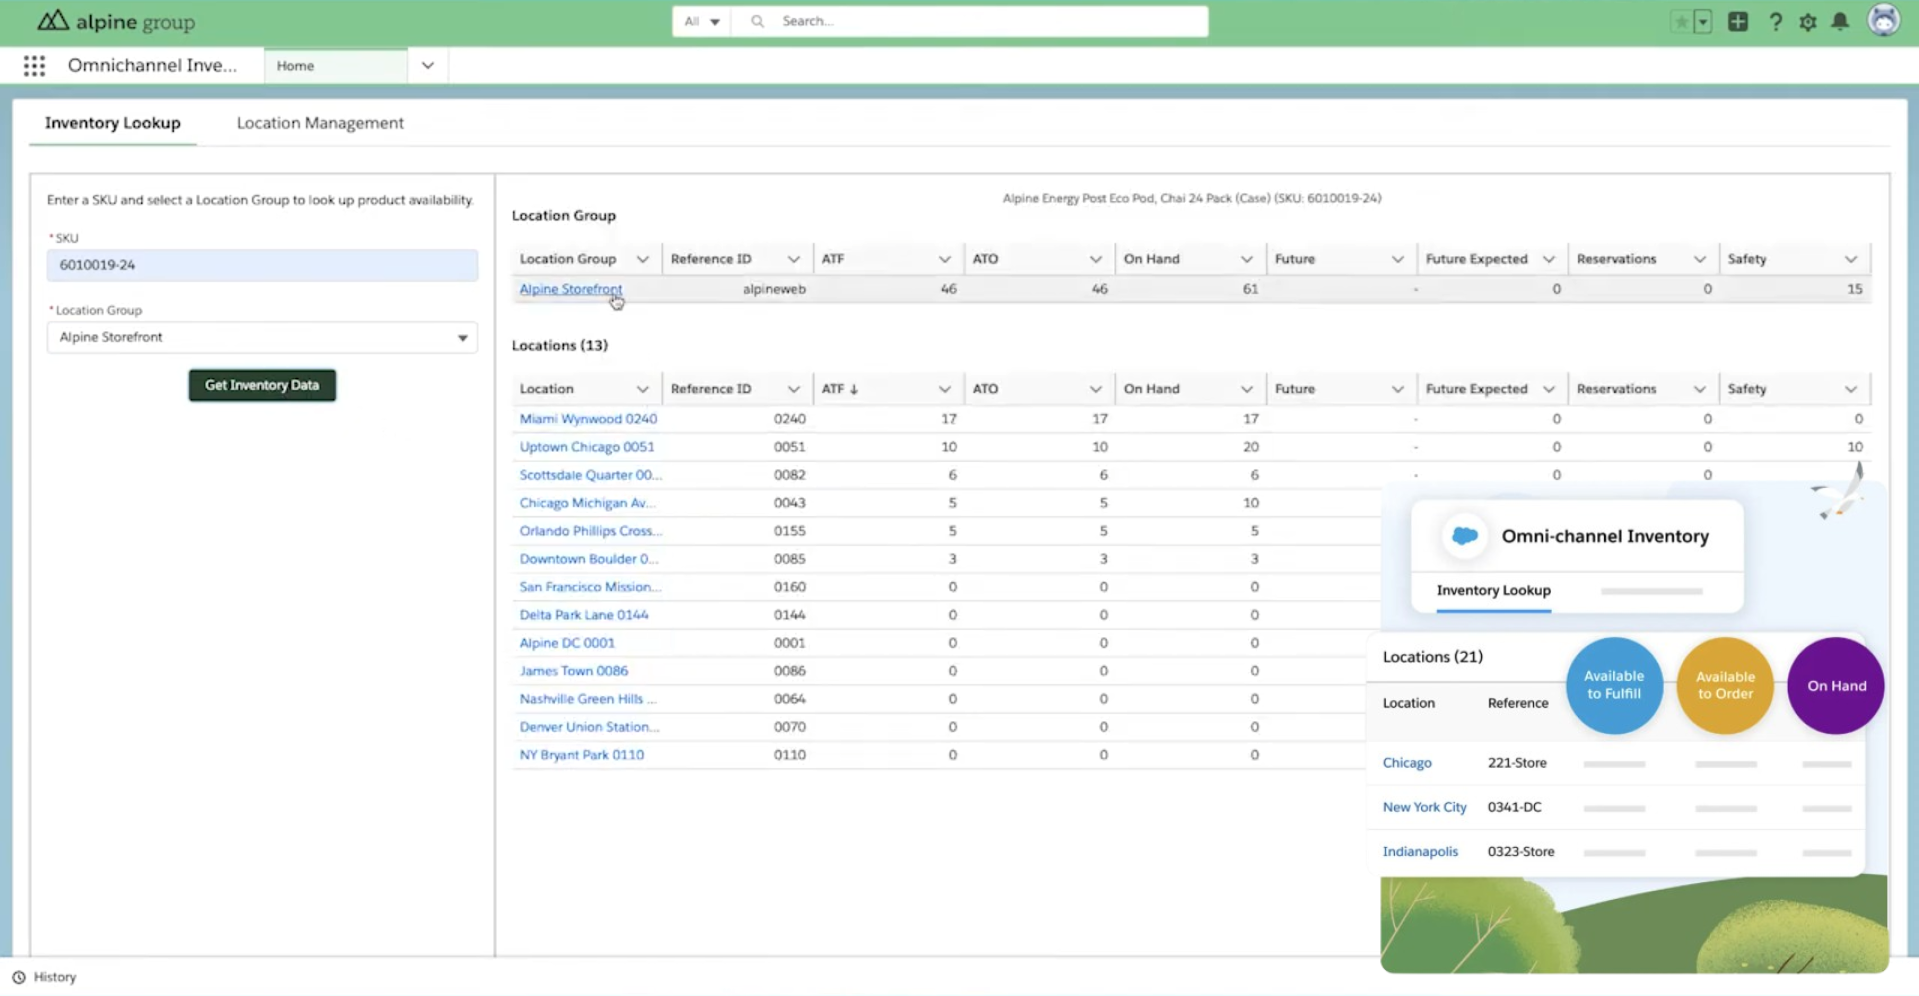
Task: Open the NY Bryant Park 0110 link
Action: point(582,755)
